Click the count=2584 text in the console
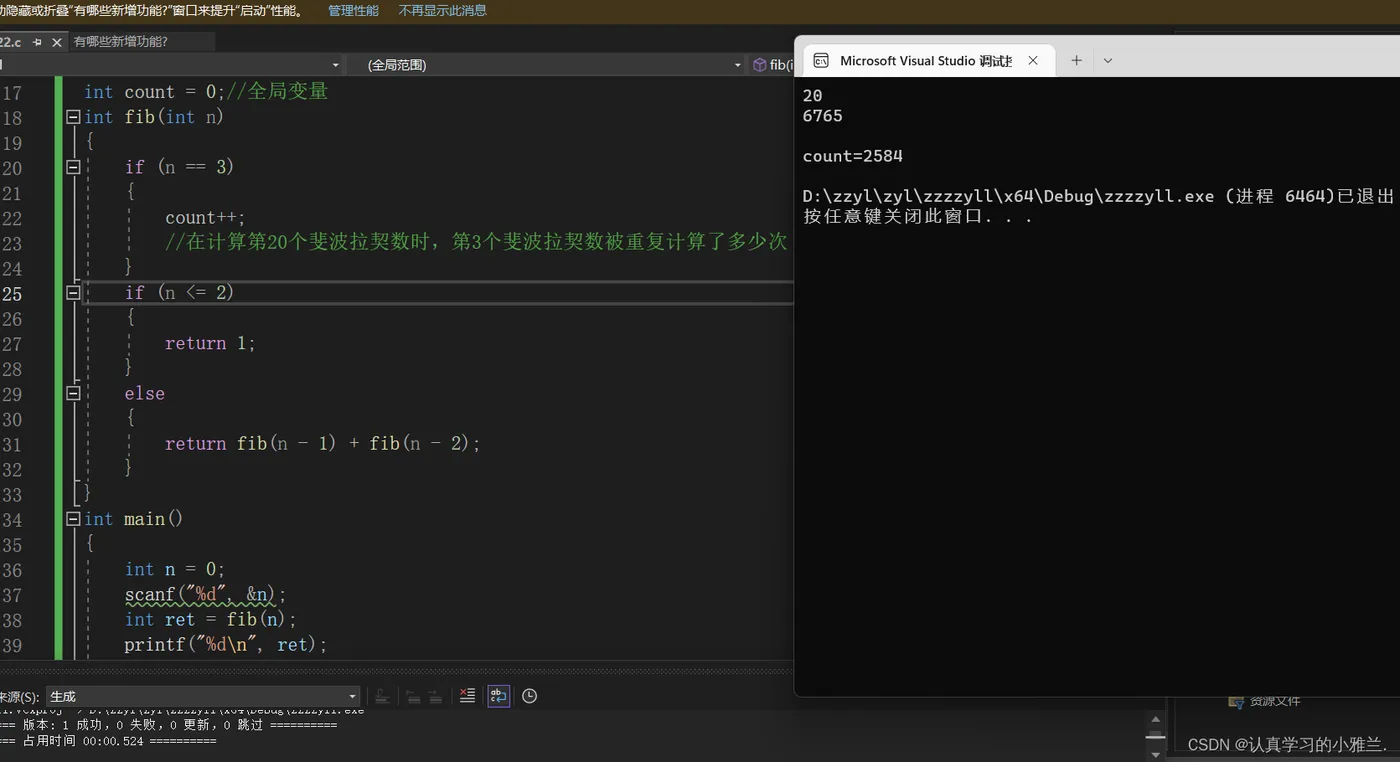1400x762 pixels. 853,156
